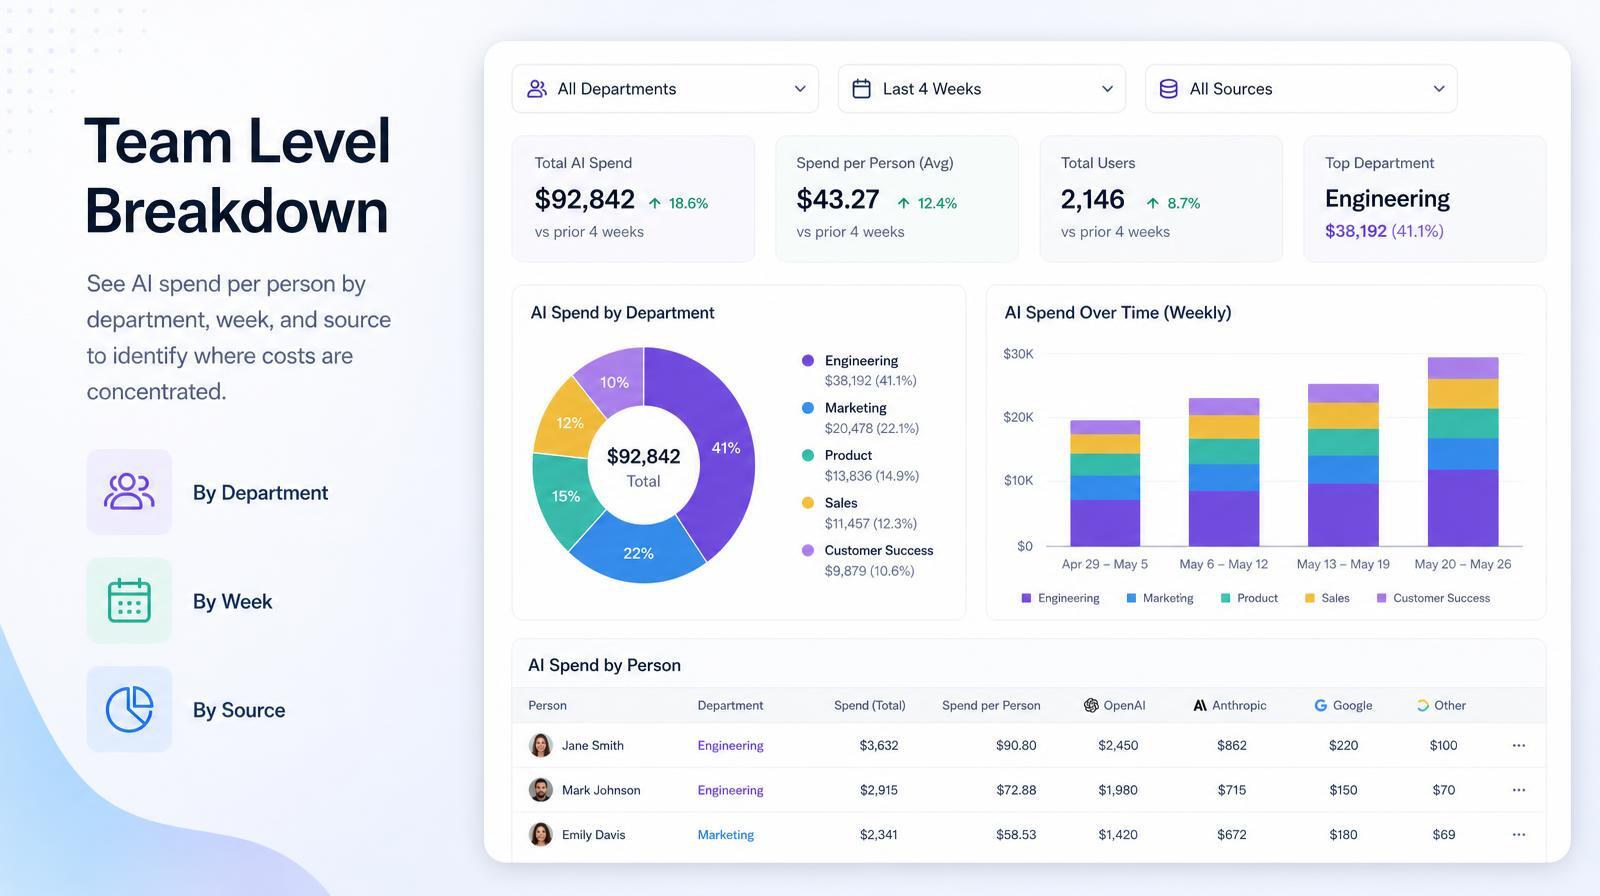Sort table by Spend (Total) column header
1600x896 pixels.
870,705
